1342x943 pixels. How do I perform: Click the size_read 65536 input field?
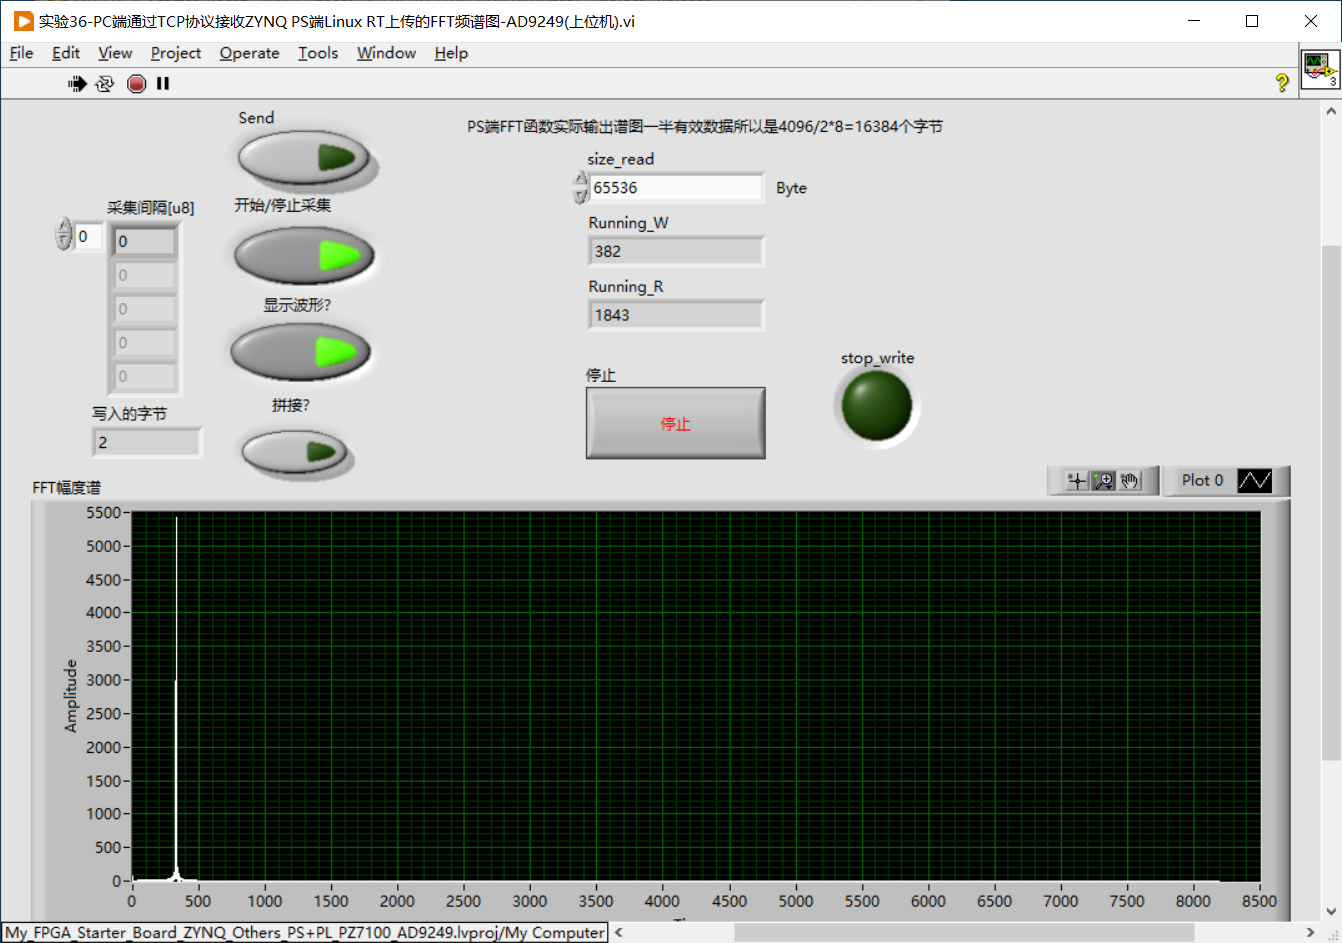(x=676, y=187)
